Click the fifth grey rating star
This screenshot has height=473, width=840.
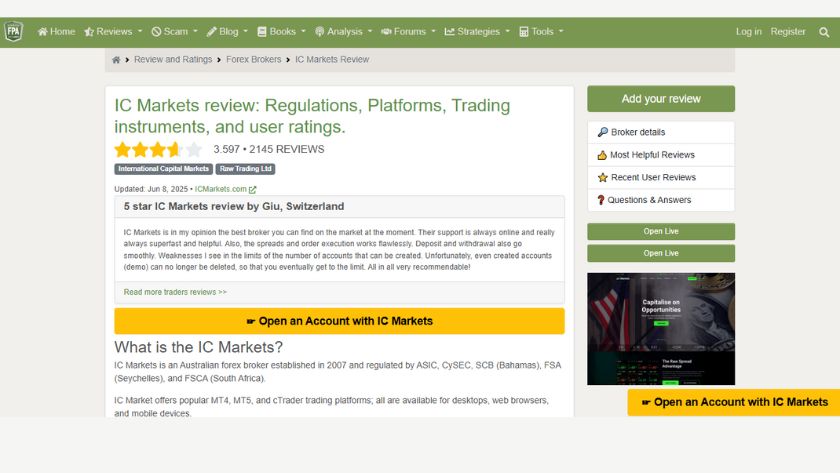pos(193,149)
